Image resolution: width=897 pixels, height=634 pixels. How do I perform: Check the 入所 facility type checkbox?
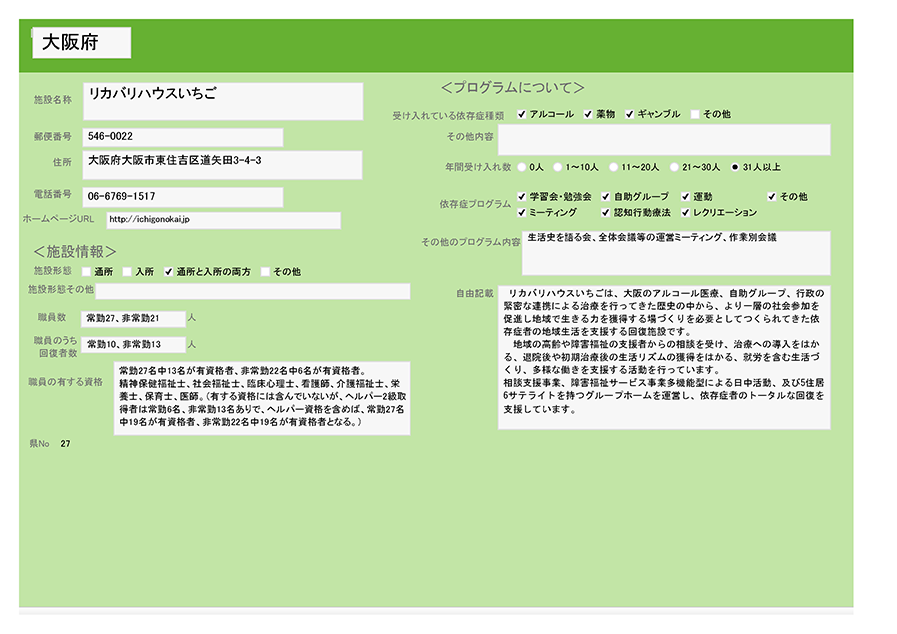coord(127,271)
